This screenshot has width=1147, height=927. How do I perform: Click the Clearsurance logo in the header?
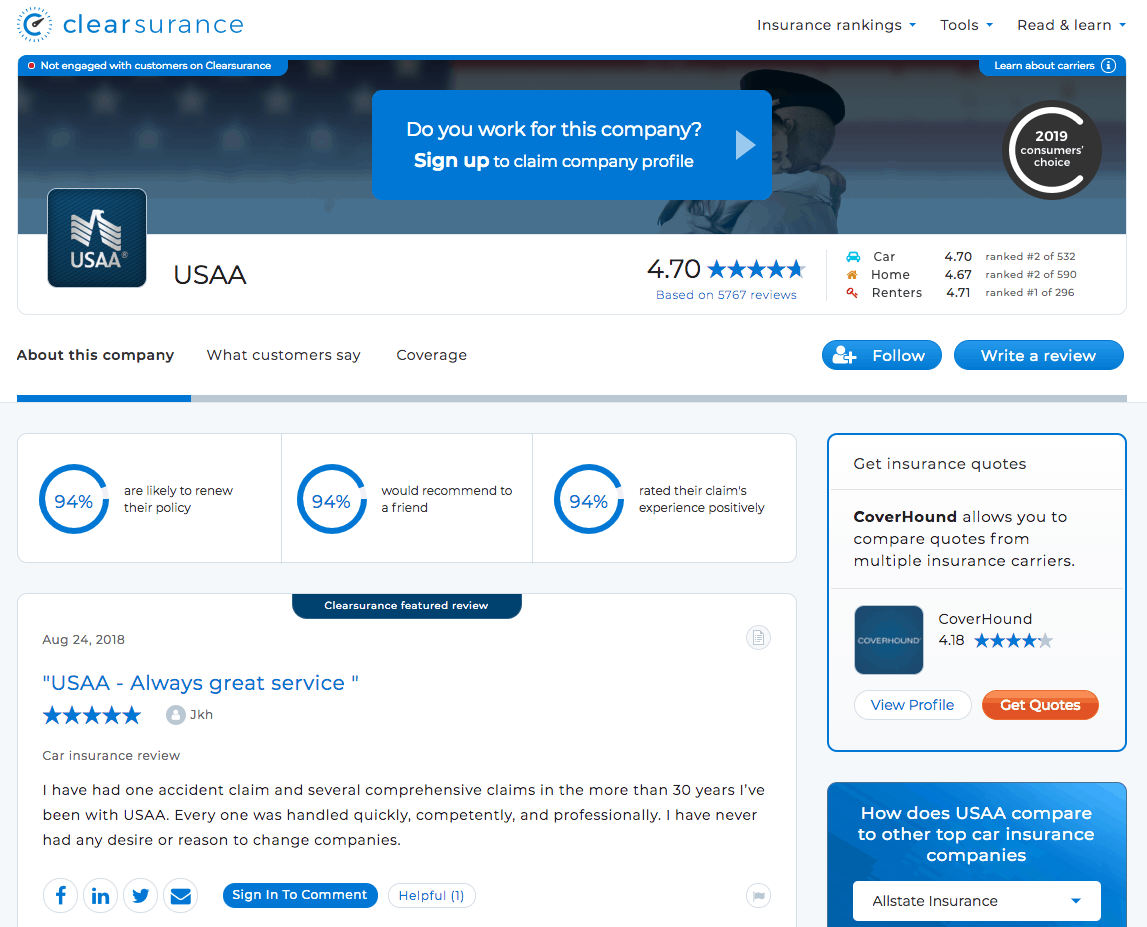click(129, 24)
